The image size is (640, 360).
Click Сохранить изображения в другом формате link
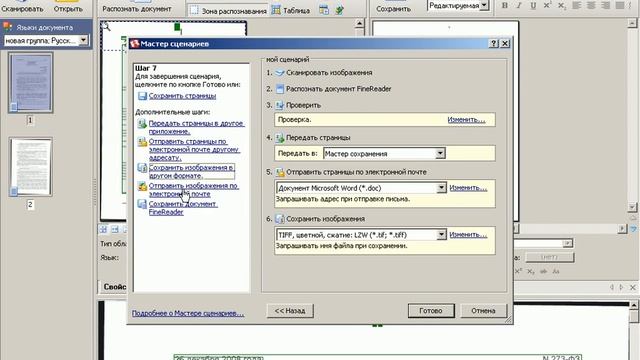click(191, 171)
